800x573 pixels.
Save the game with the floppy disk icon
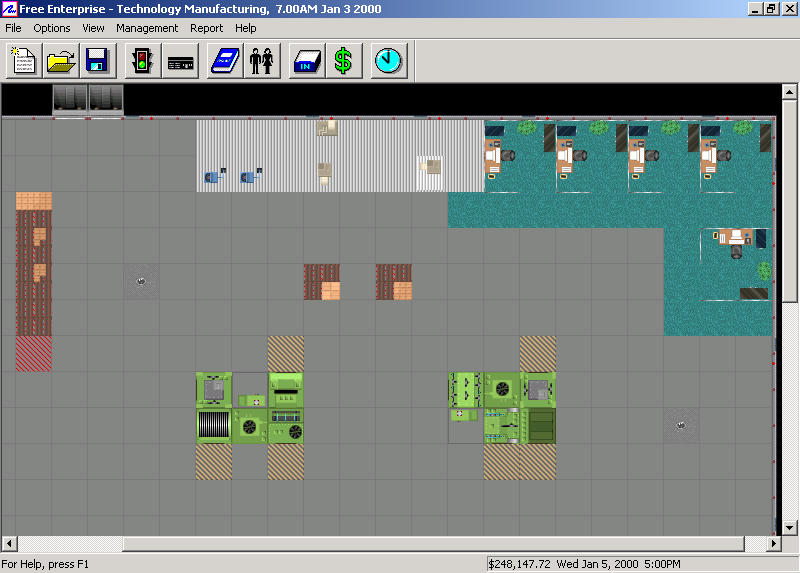point(98,61)
